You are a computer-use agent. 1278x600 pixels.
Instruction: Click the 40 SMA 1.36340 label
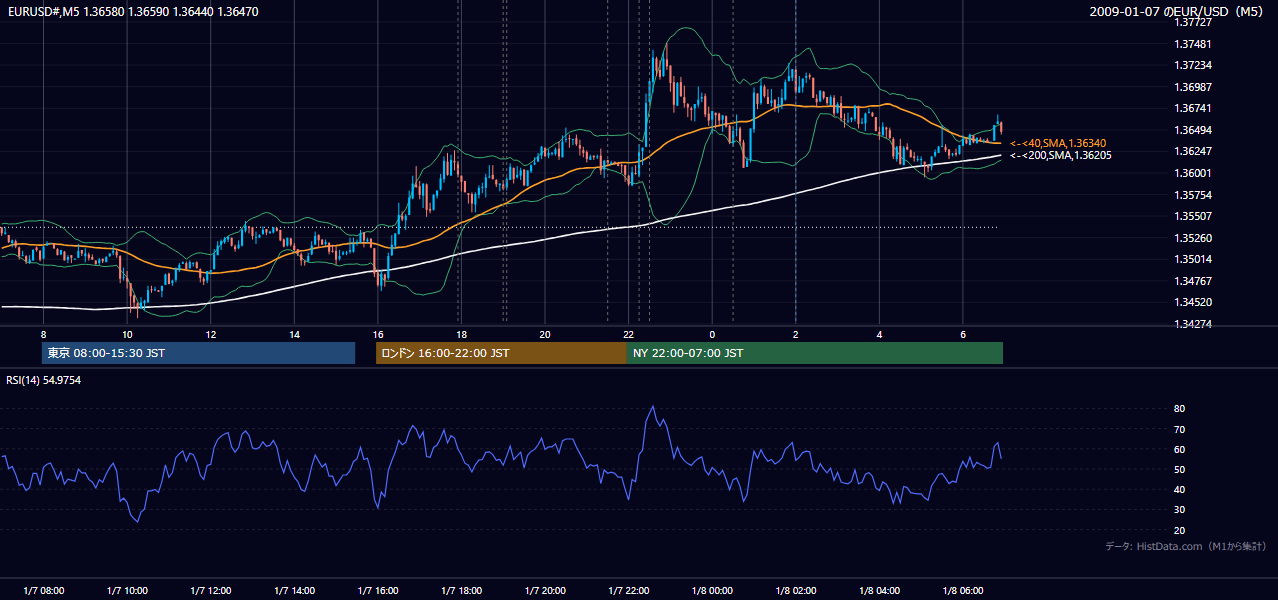pyautogui.click(x=1059, y=143)
